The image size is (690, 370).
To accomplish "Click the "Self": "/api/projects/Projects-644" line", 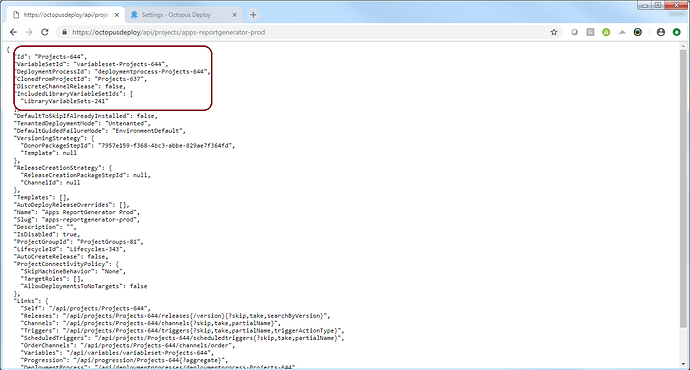I will (86, 308).
